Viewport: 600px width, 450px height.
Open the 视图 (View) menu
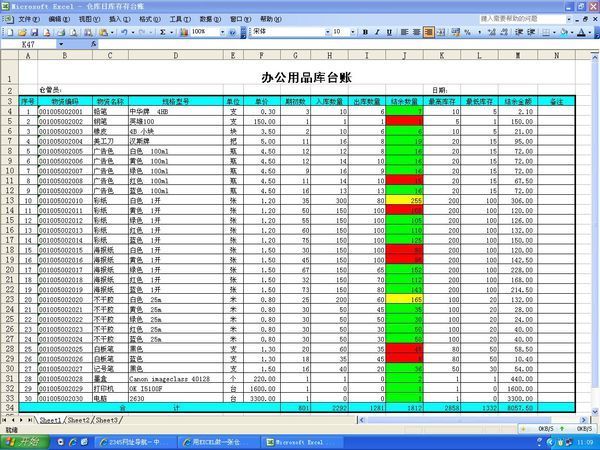tap(89, 19)
